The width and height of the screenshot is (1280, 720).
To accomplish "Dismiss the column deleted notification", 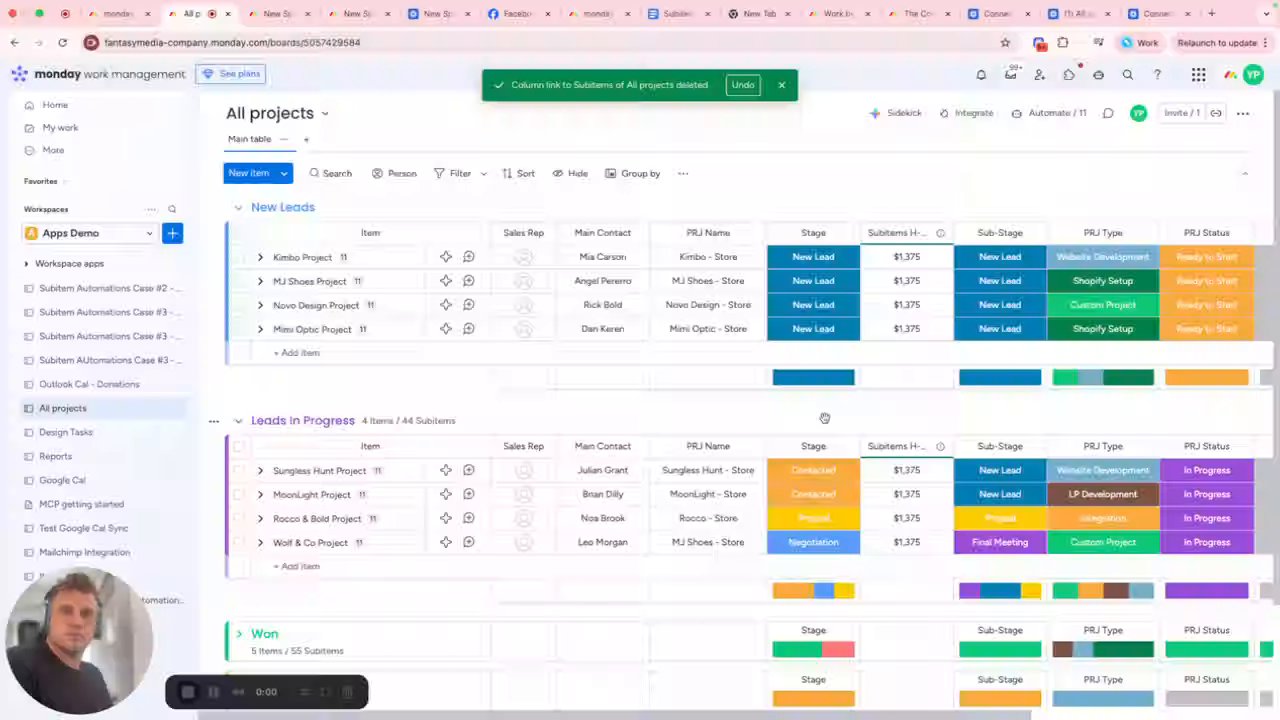I will pyautogui.click(x=781, y=85).
